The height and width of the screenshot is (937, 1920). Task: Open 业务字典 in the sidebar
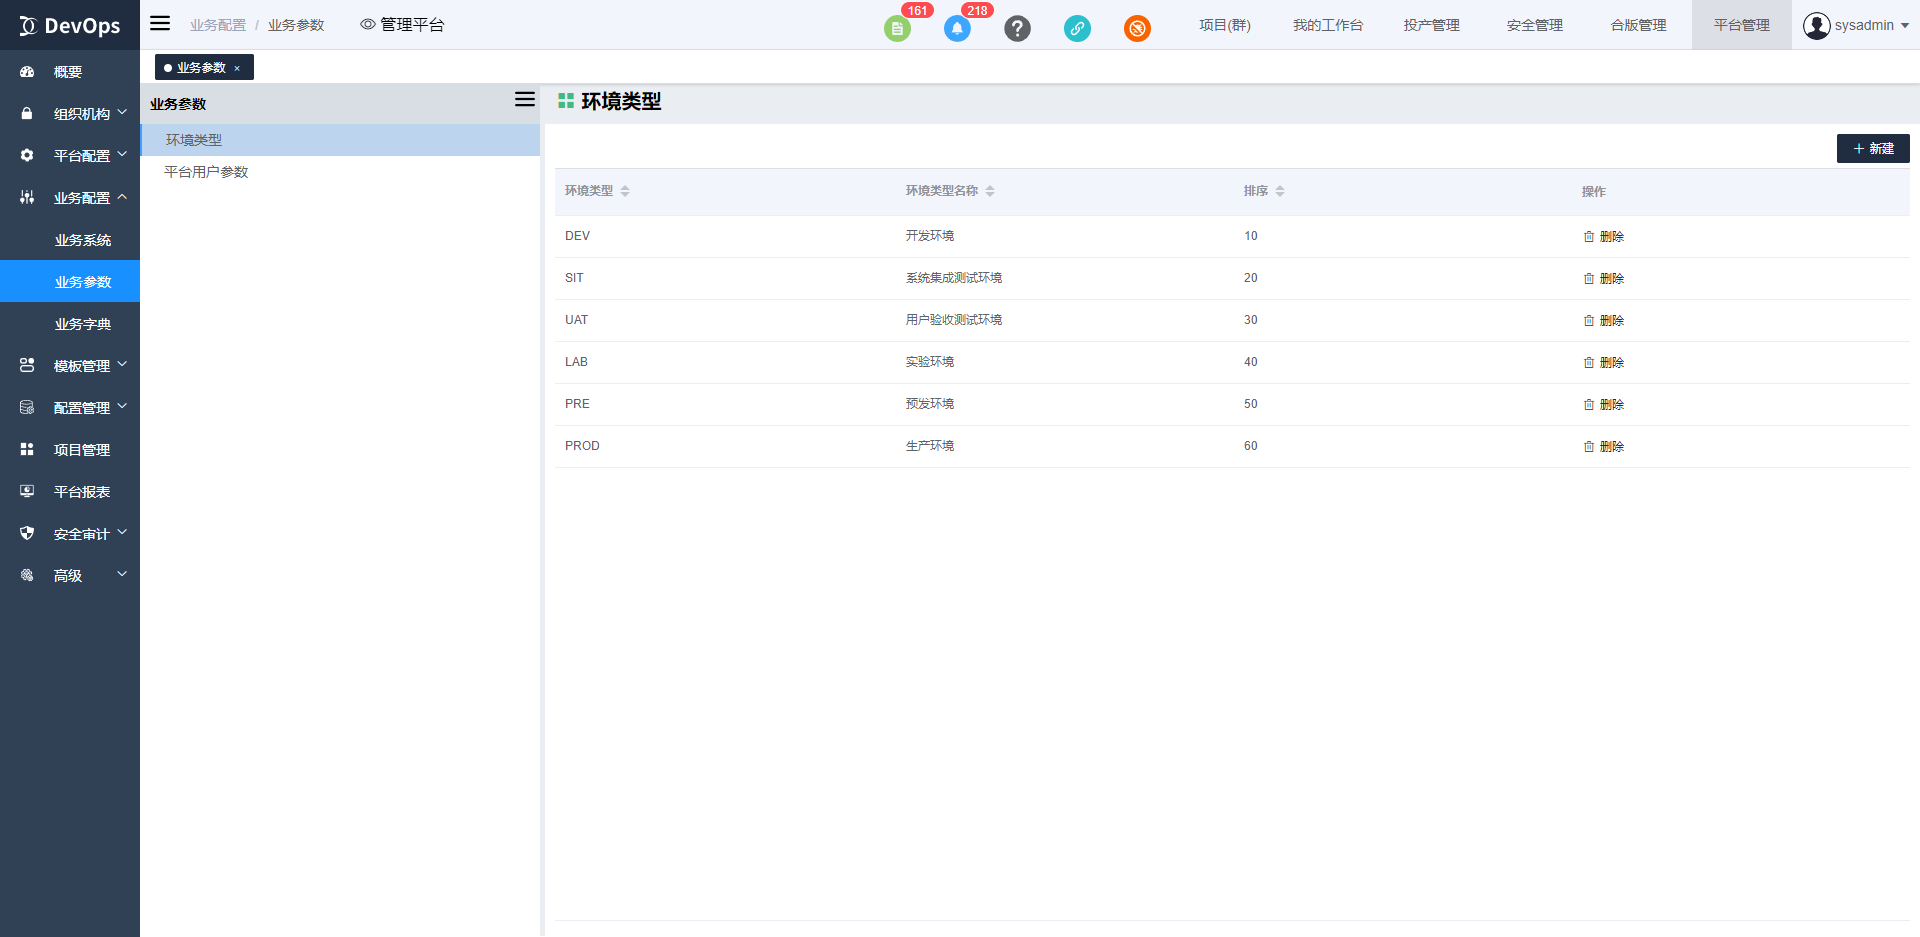(x=83, y=324)
